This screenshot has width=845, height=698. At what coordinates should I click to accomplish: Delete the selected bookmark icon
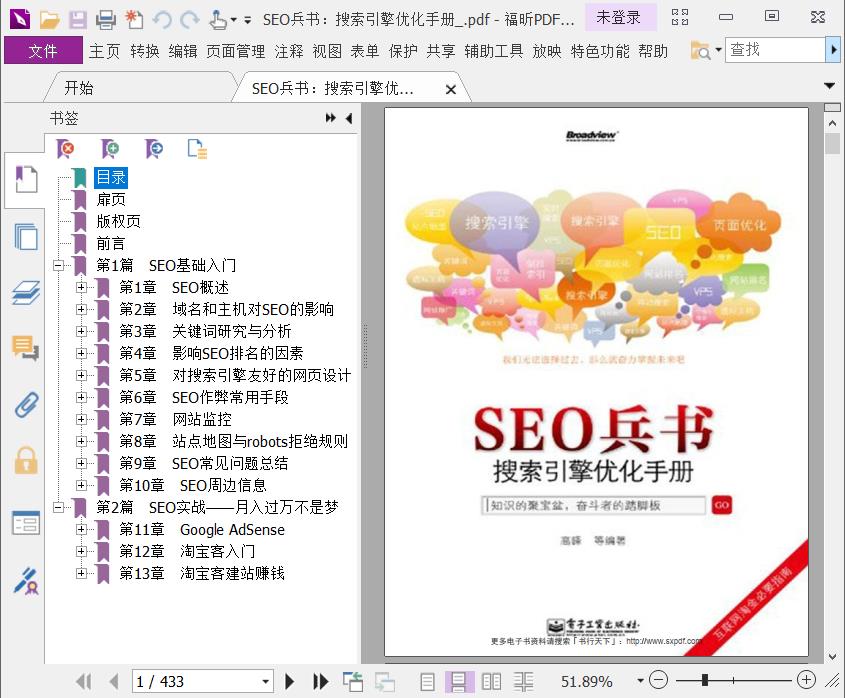point(65,148)
